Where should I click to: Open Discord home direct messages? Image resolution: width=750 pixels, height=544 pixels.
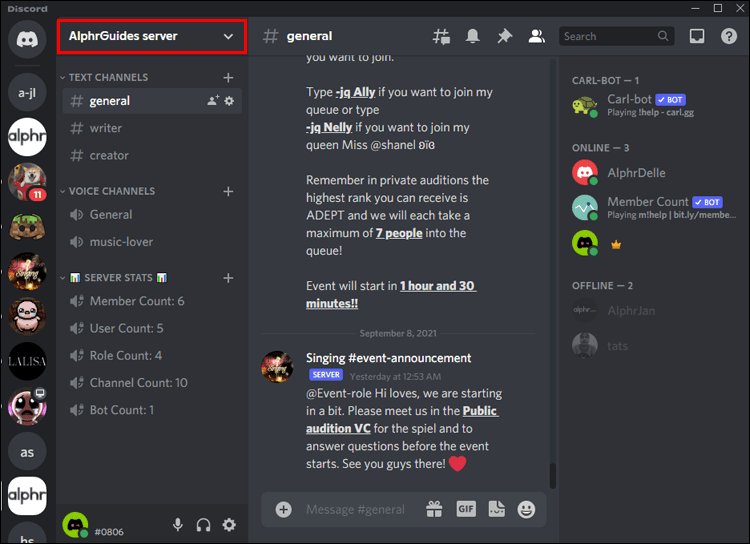tap(27, 39)
